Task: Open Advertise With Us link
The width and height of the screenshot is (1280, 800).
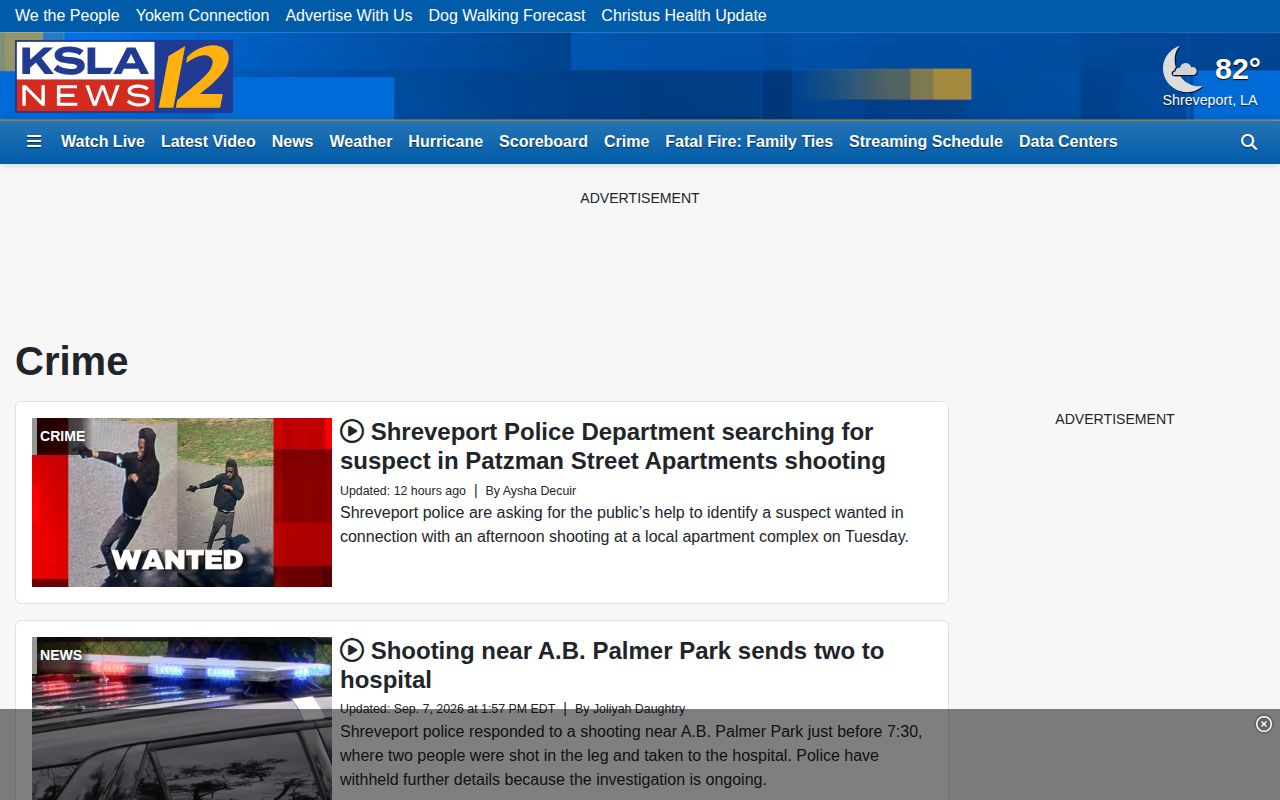Action: pyautogui.click(x=349, y=16)
